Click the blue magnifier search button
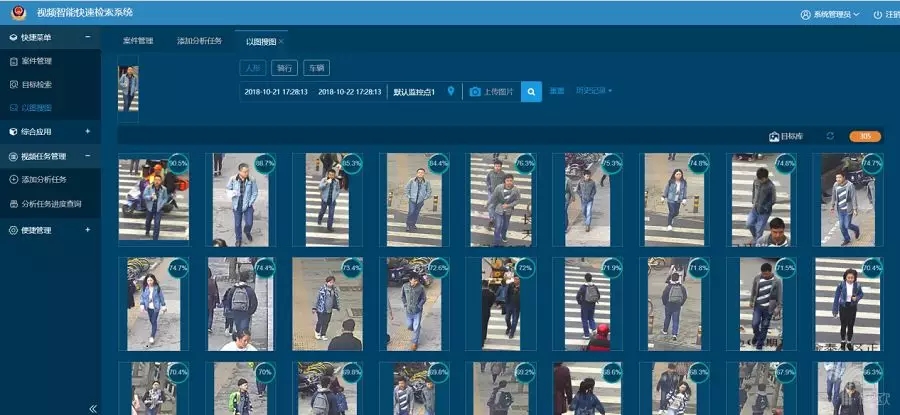 (x=532, y=91)
